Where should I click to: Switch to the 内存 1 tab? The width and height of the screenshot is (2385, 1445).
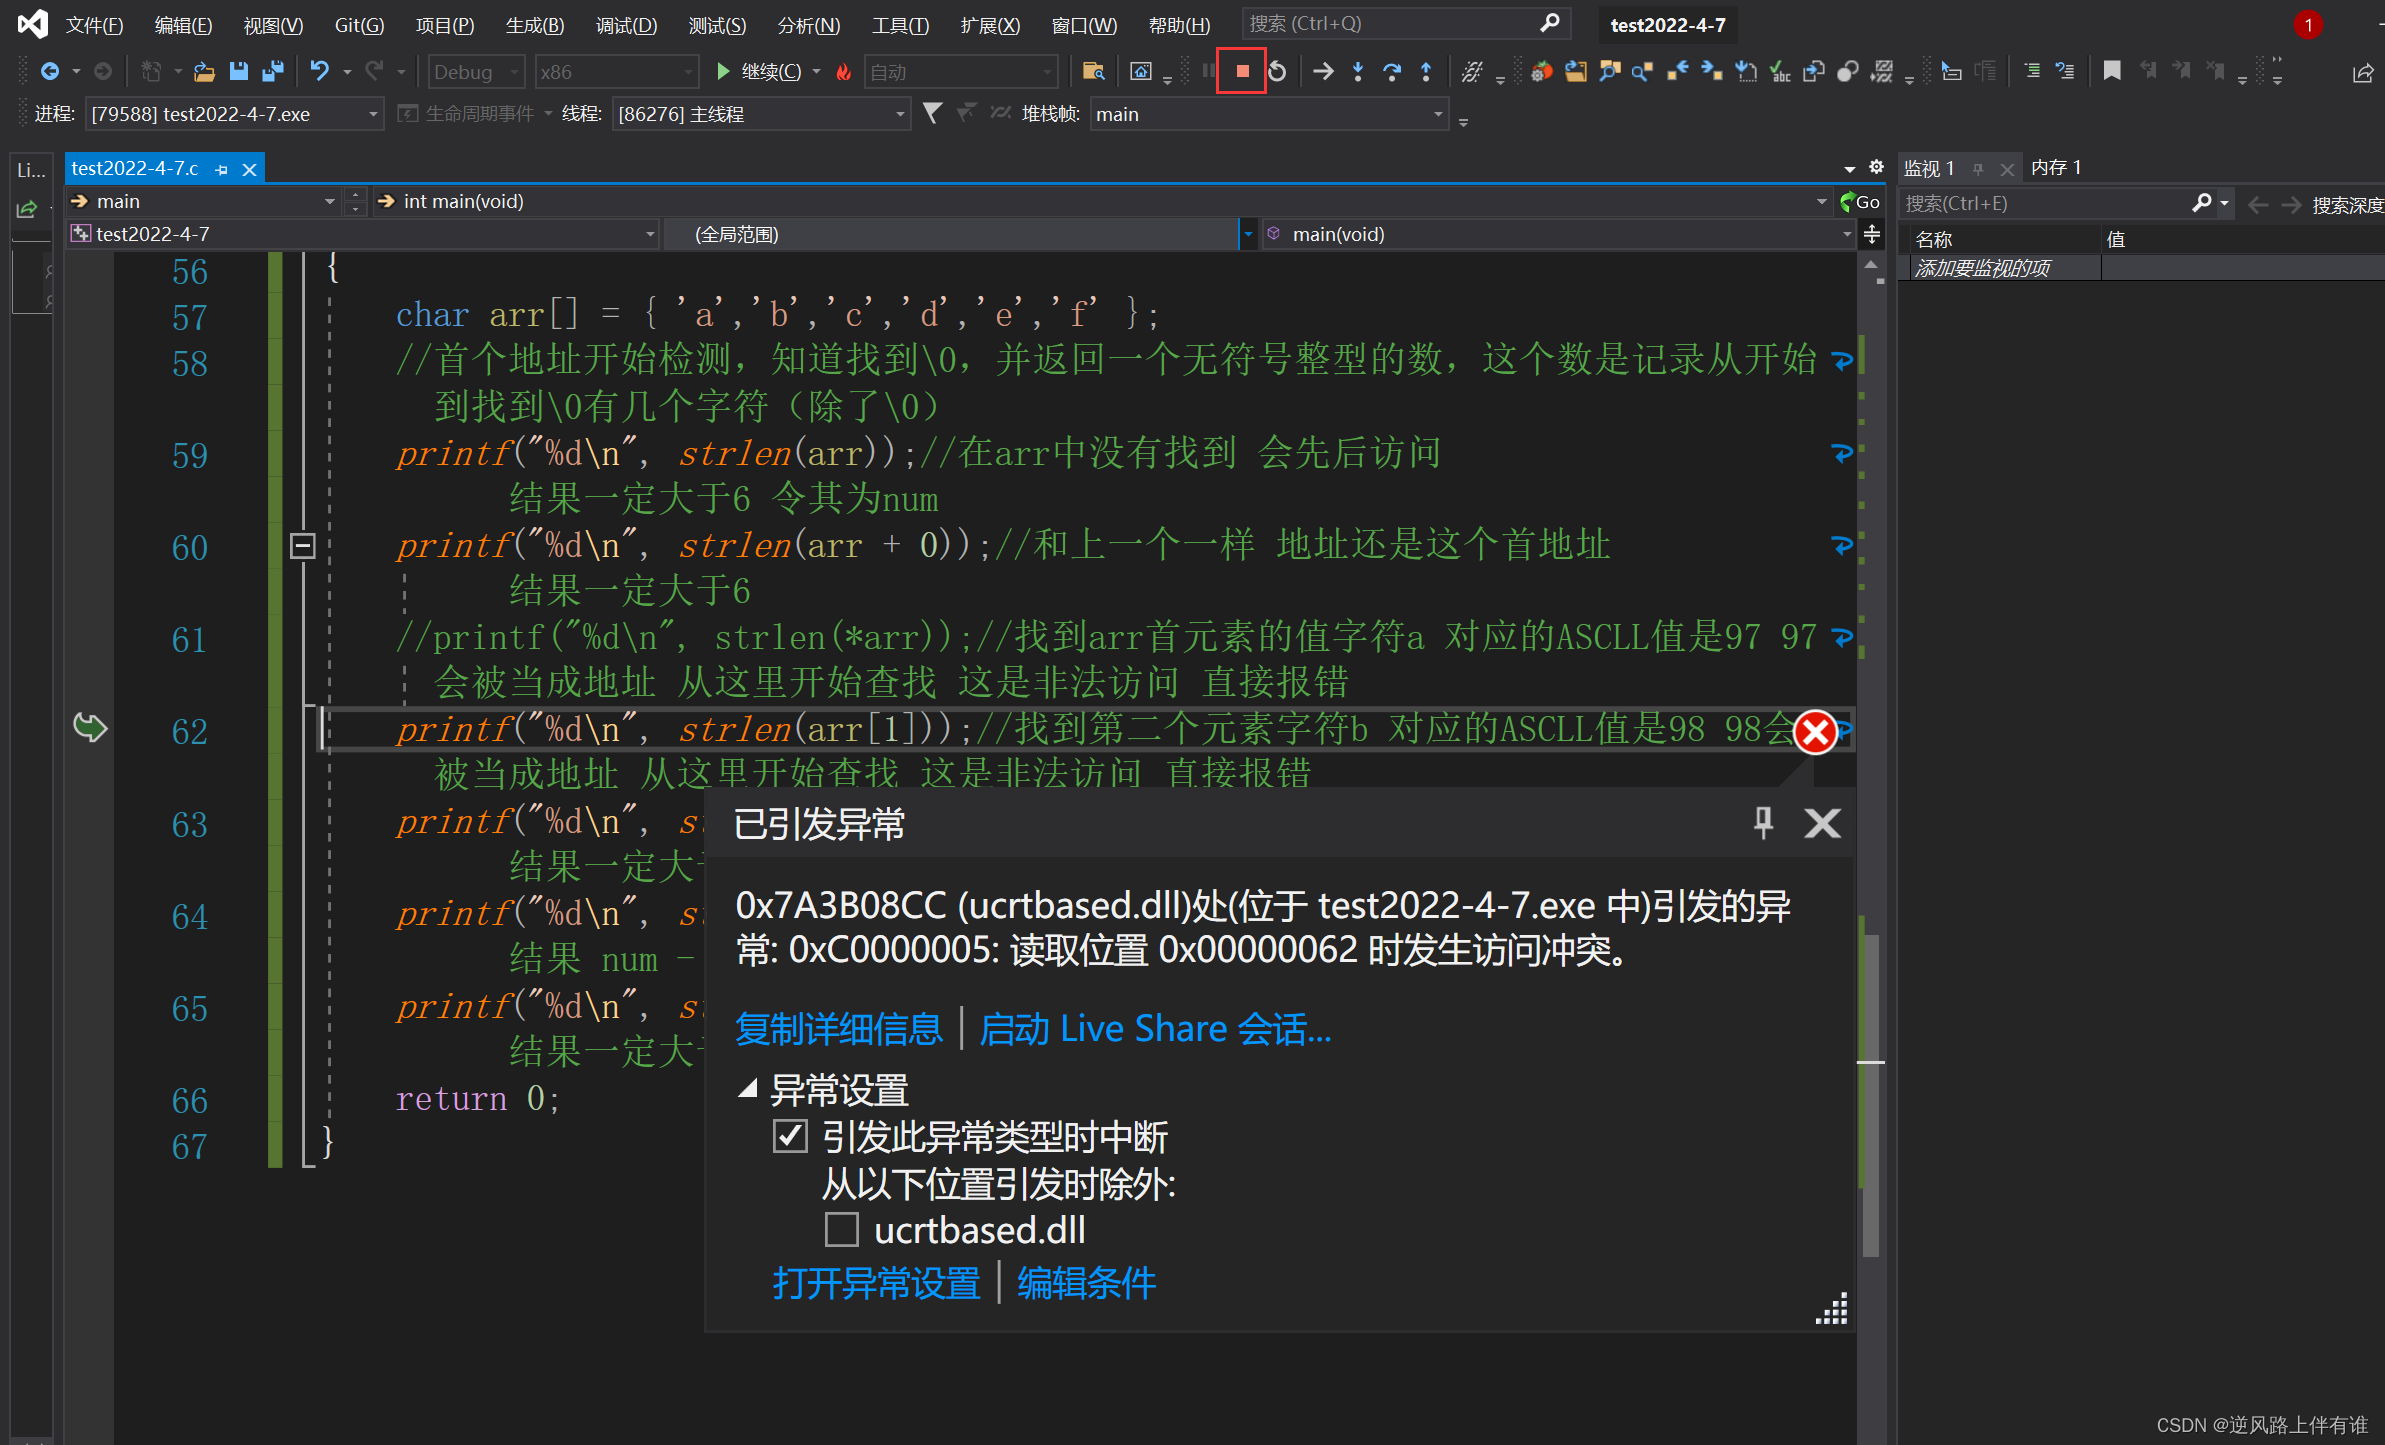[2055, 168]
